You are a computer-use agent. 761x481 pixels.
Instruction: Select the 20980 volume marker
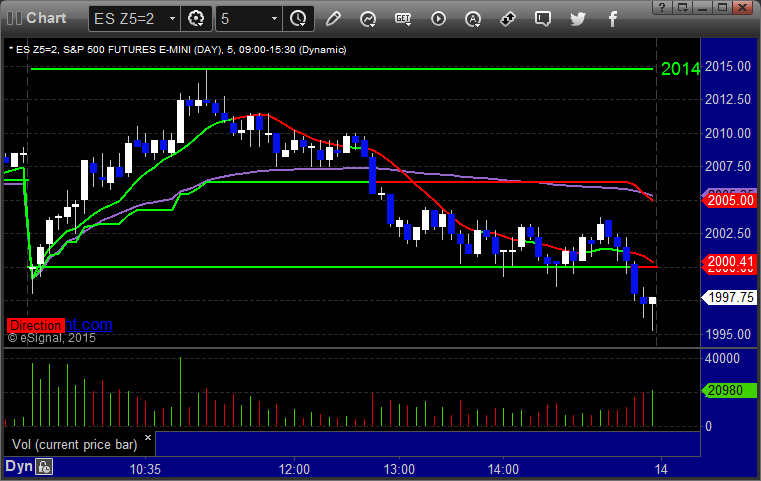click(729, 390)
